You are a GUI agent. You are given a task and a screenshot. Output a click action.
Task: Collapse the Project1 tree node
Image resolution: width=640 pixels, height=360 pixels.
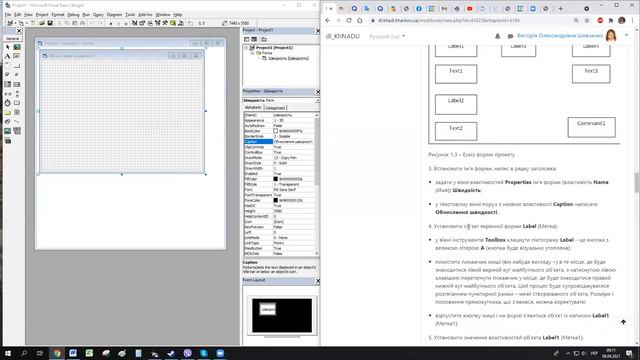(x=247, y=48)
